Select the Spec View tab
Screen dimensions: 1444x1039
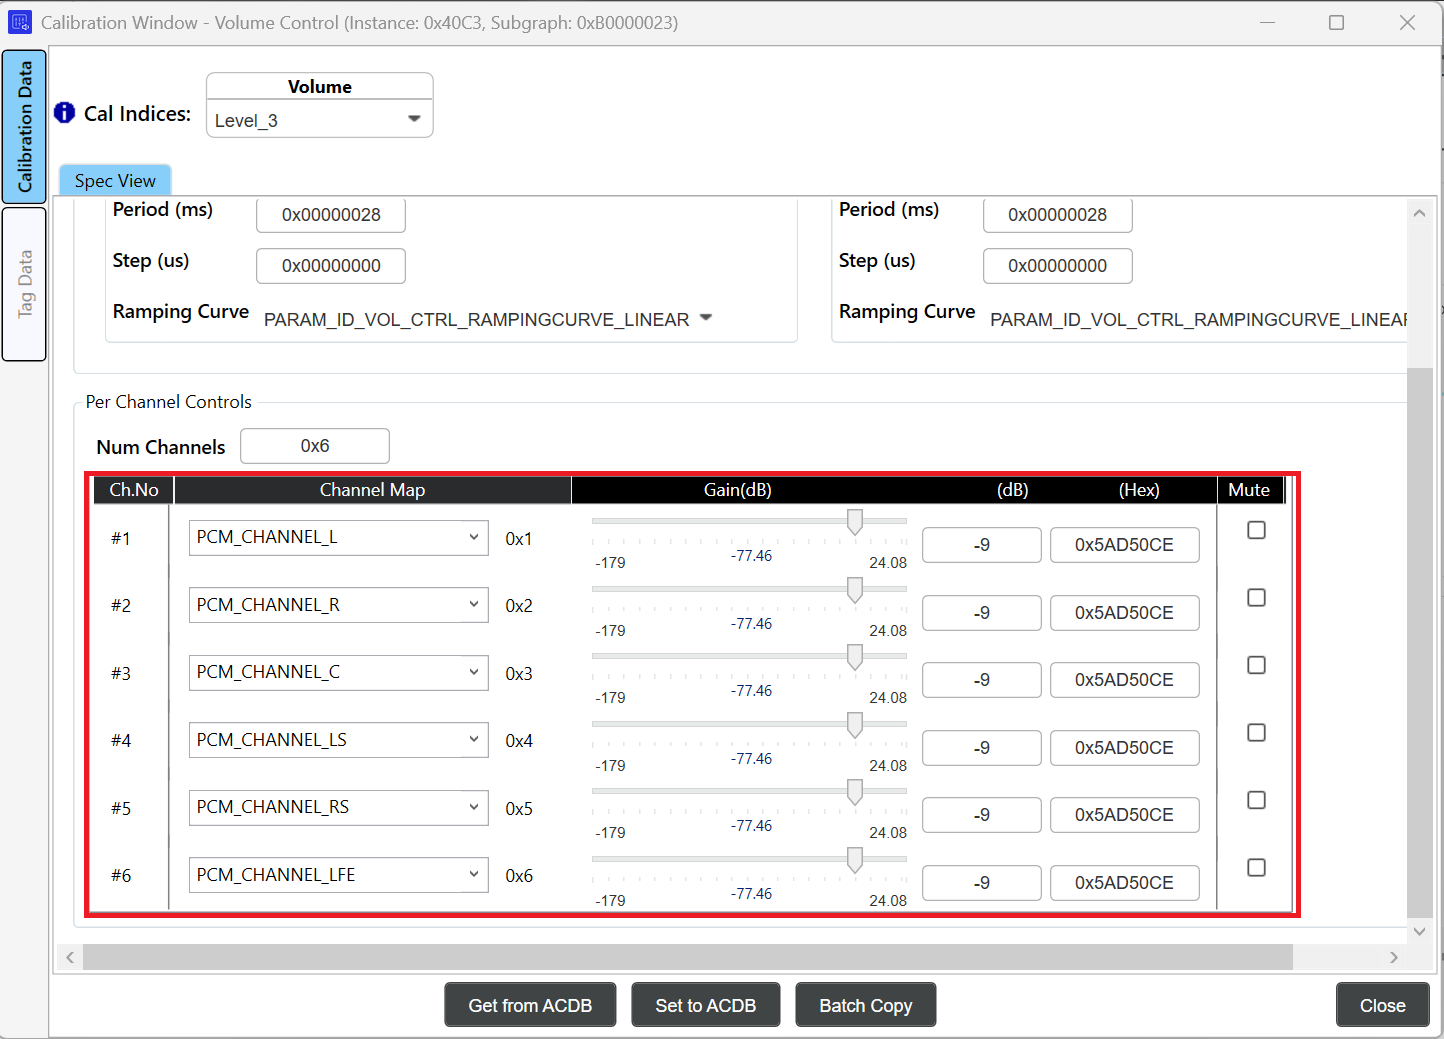[115, 181]
